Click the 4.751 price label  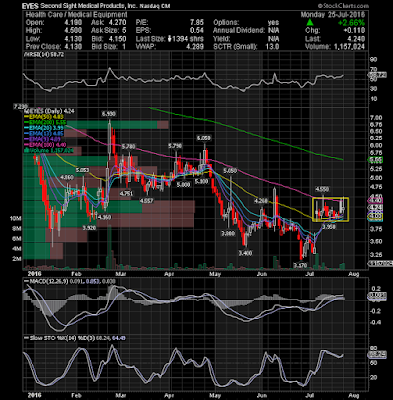click(x=126, y=193)
